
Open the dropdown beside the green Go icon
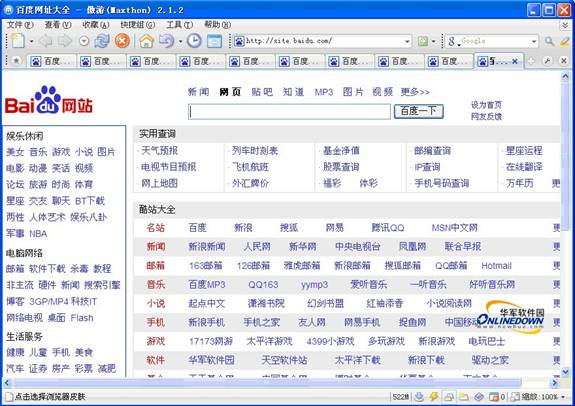click(433, 41)
